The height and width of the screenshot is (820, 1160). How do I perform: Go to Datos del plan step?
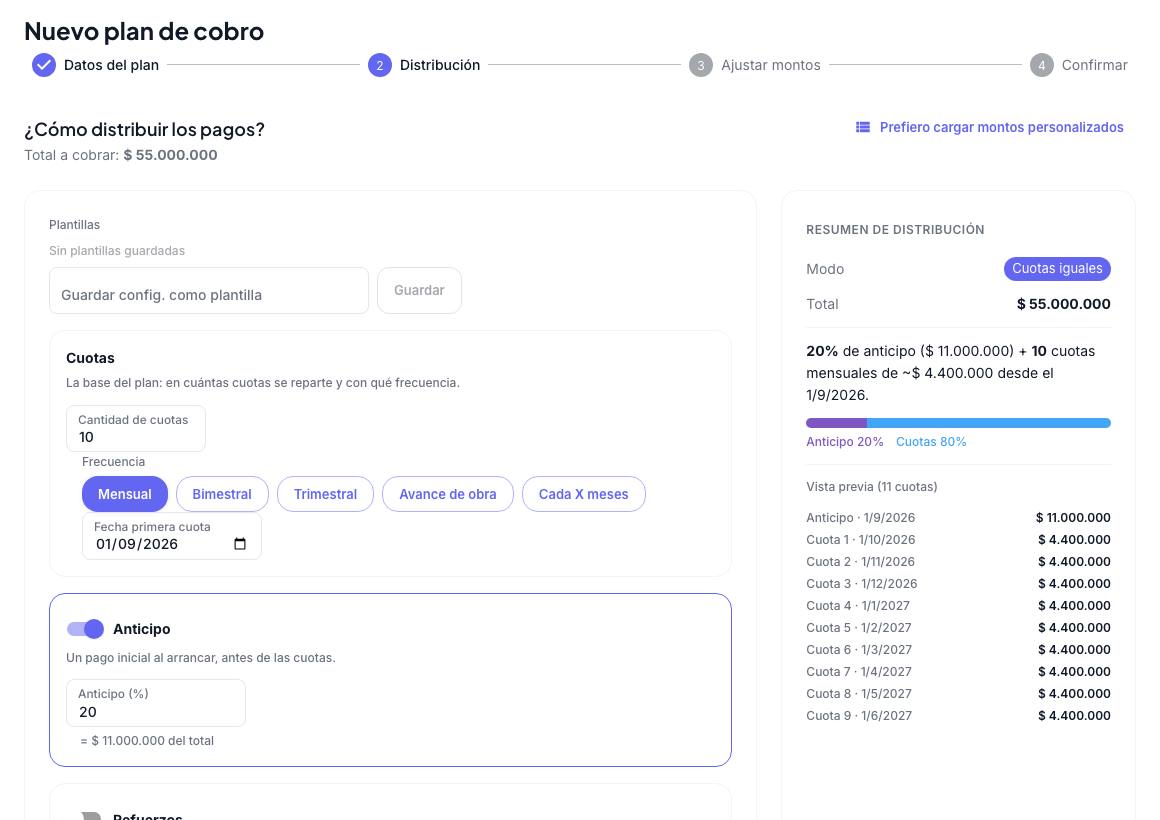(x=111, y=65)
